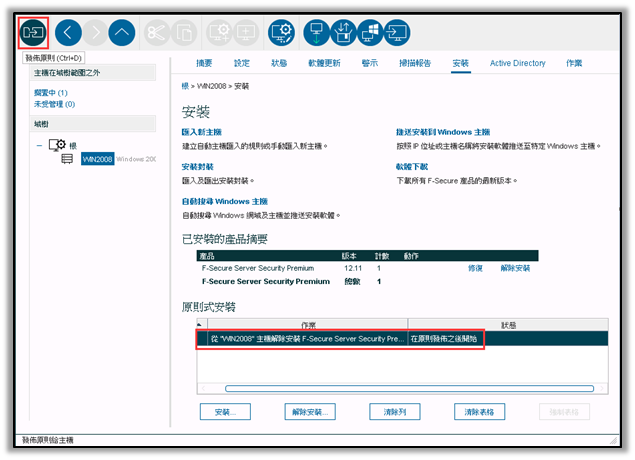Click the server icon beside WIN2008
Screen dimensions: 635x460
tap(67, 159)
